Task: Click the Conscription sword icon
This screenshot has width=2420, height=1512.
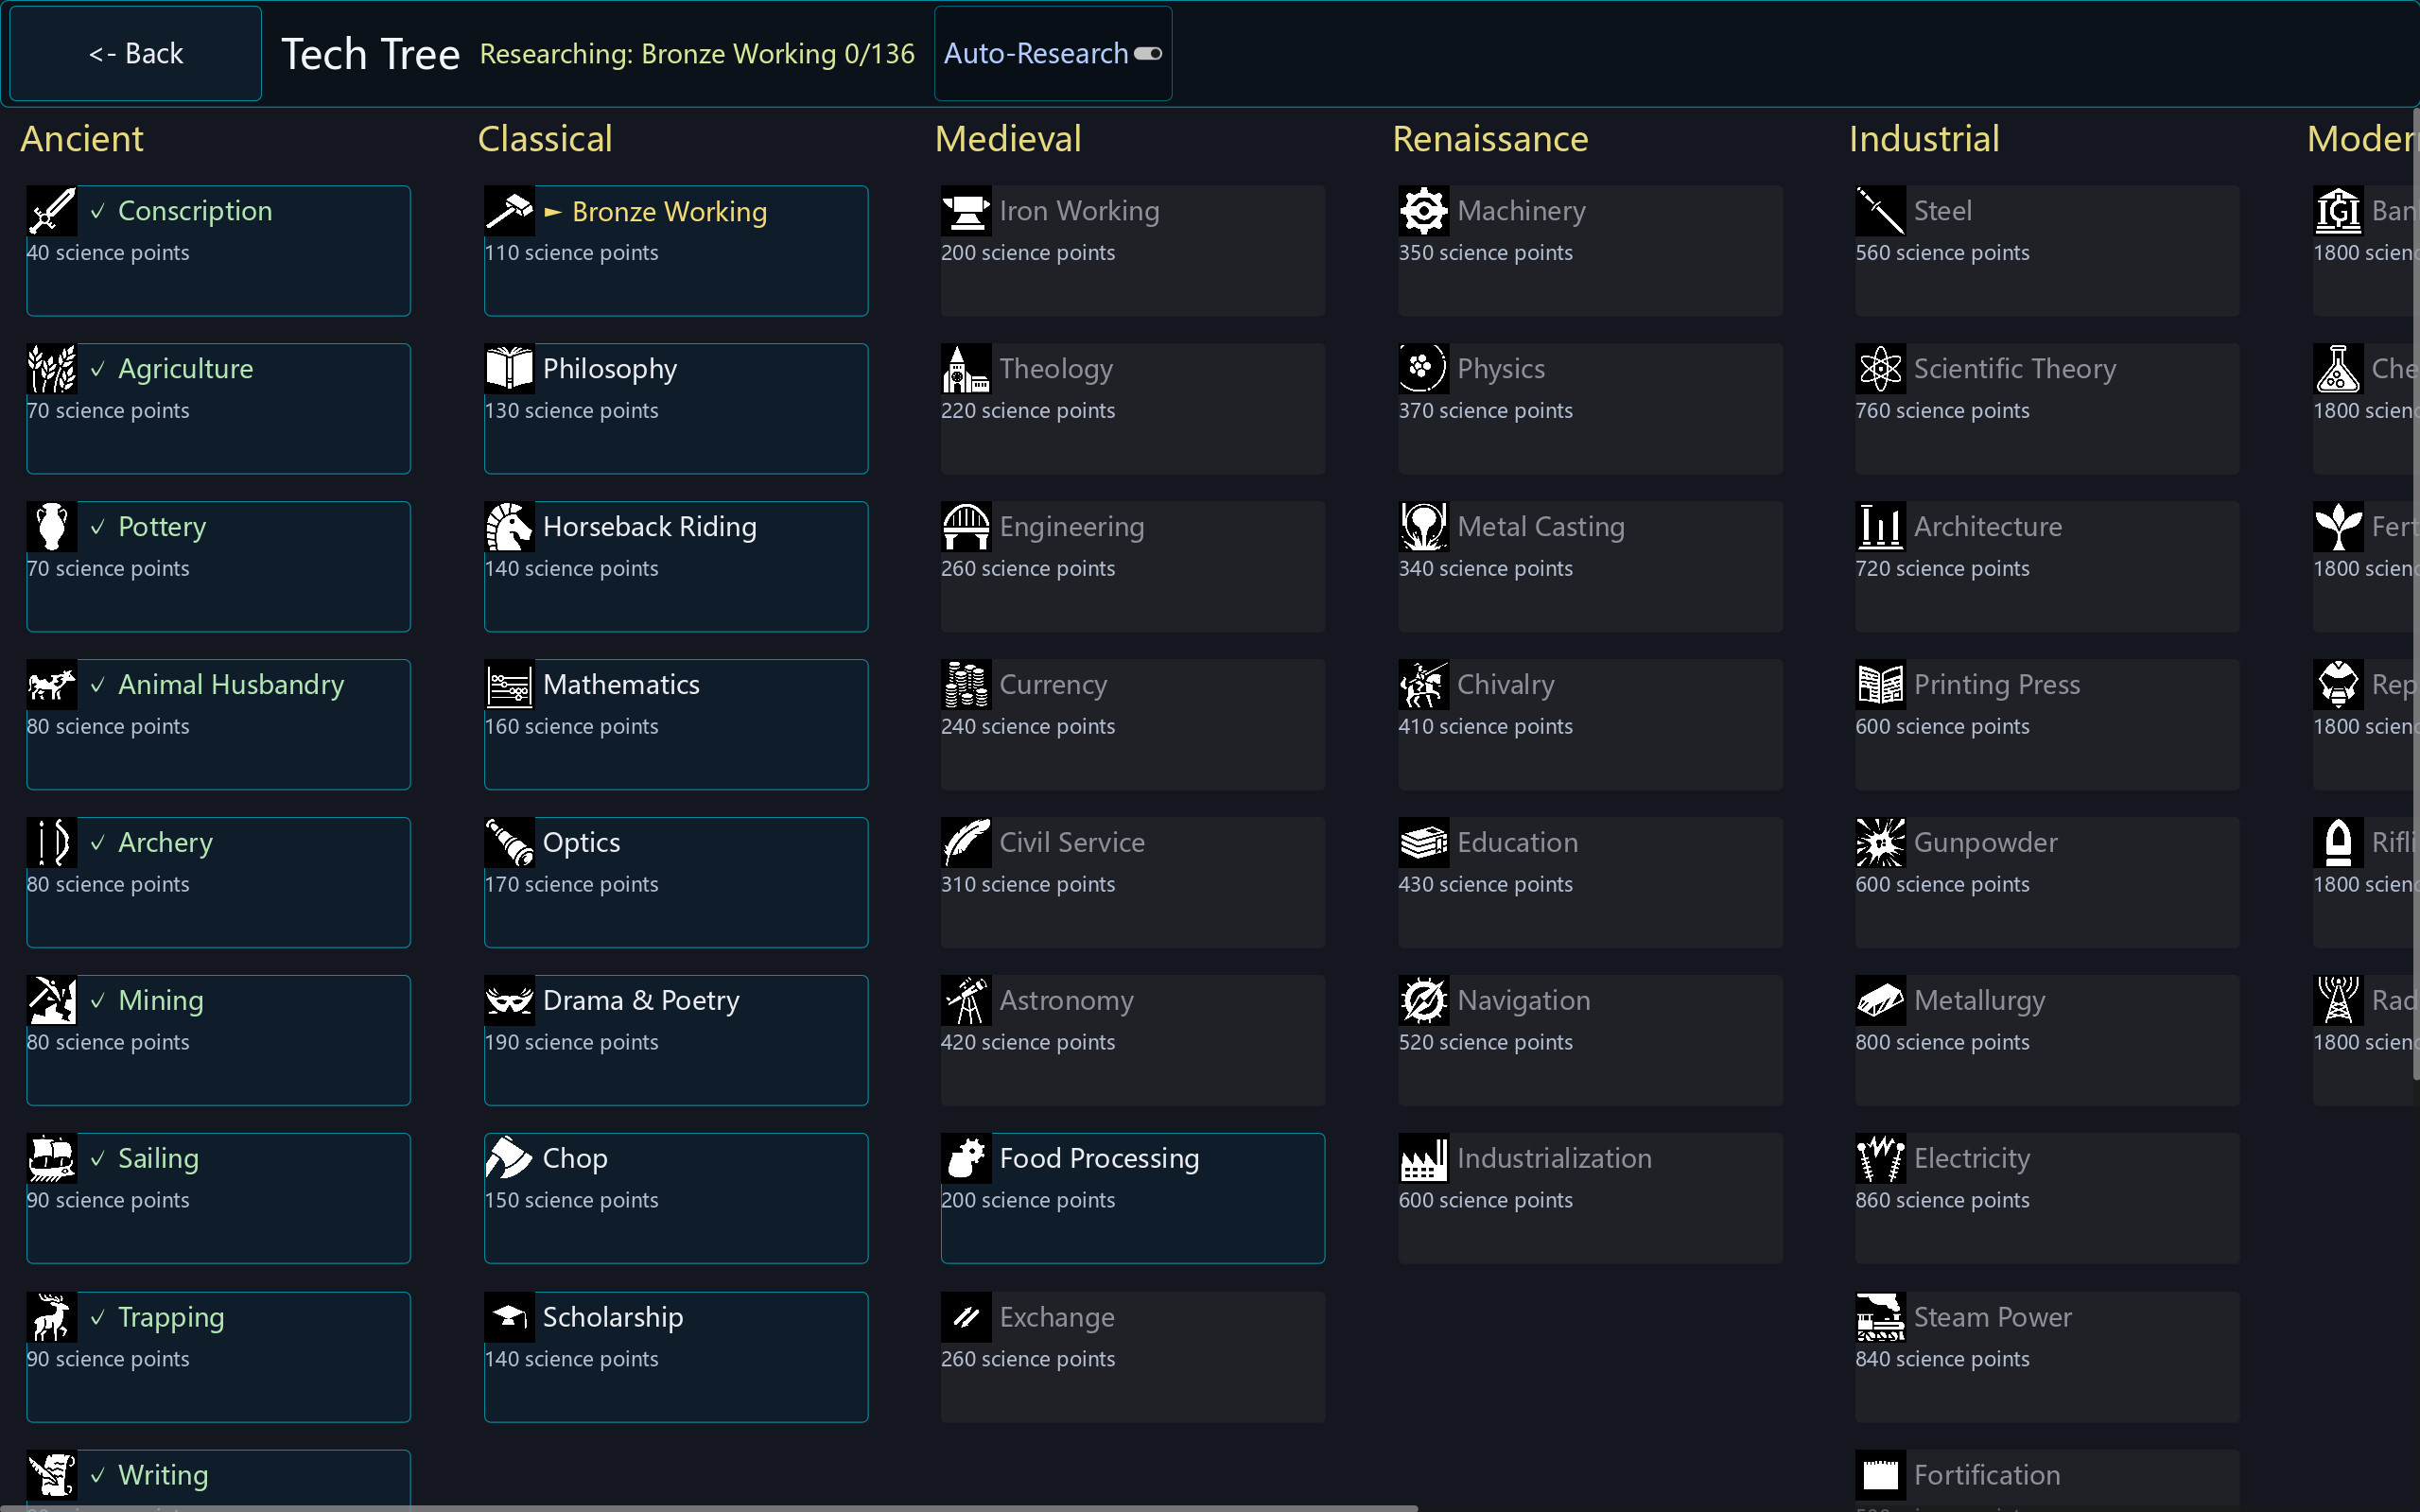Action: 52,211
